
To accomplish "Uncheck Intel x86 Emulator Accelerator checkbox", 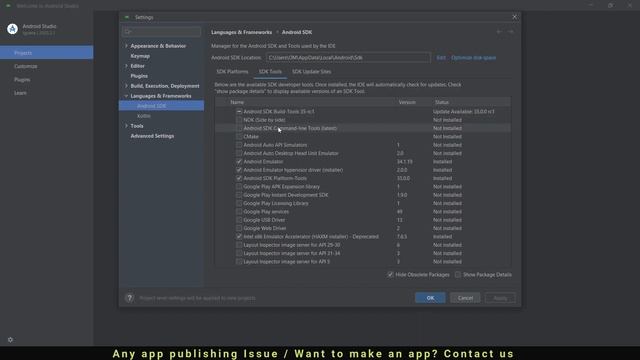I will 239,236.
